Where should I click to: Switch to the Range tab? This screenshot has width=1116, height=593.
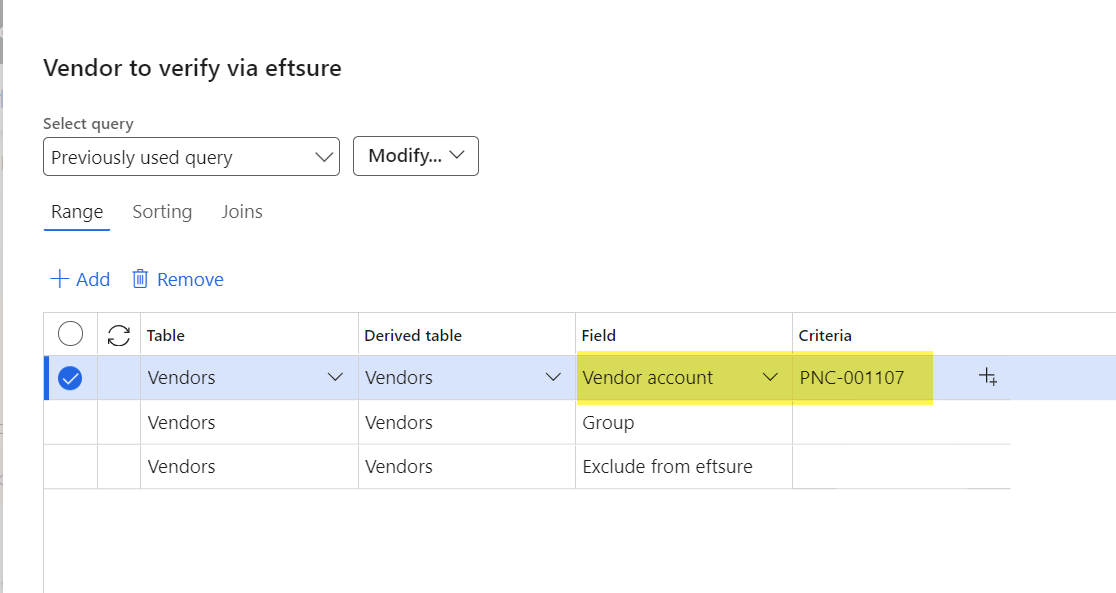tap(77, 212)
